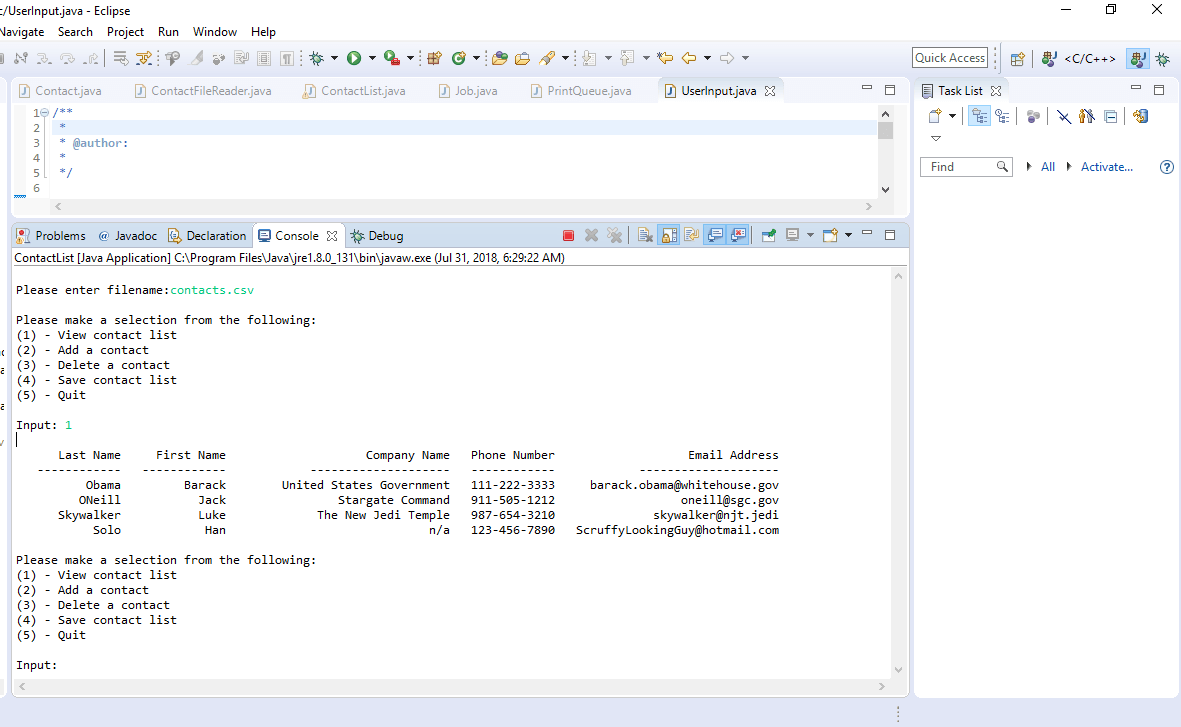Click the Open Task icon
Viewport: 1181px width, 727px height.
click(x=523, y=58)
